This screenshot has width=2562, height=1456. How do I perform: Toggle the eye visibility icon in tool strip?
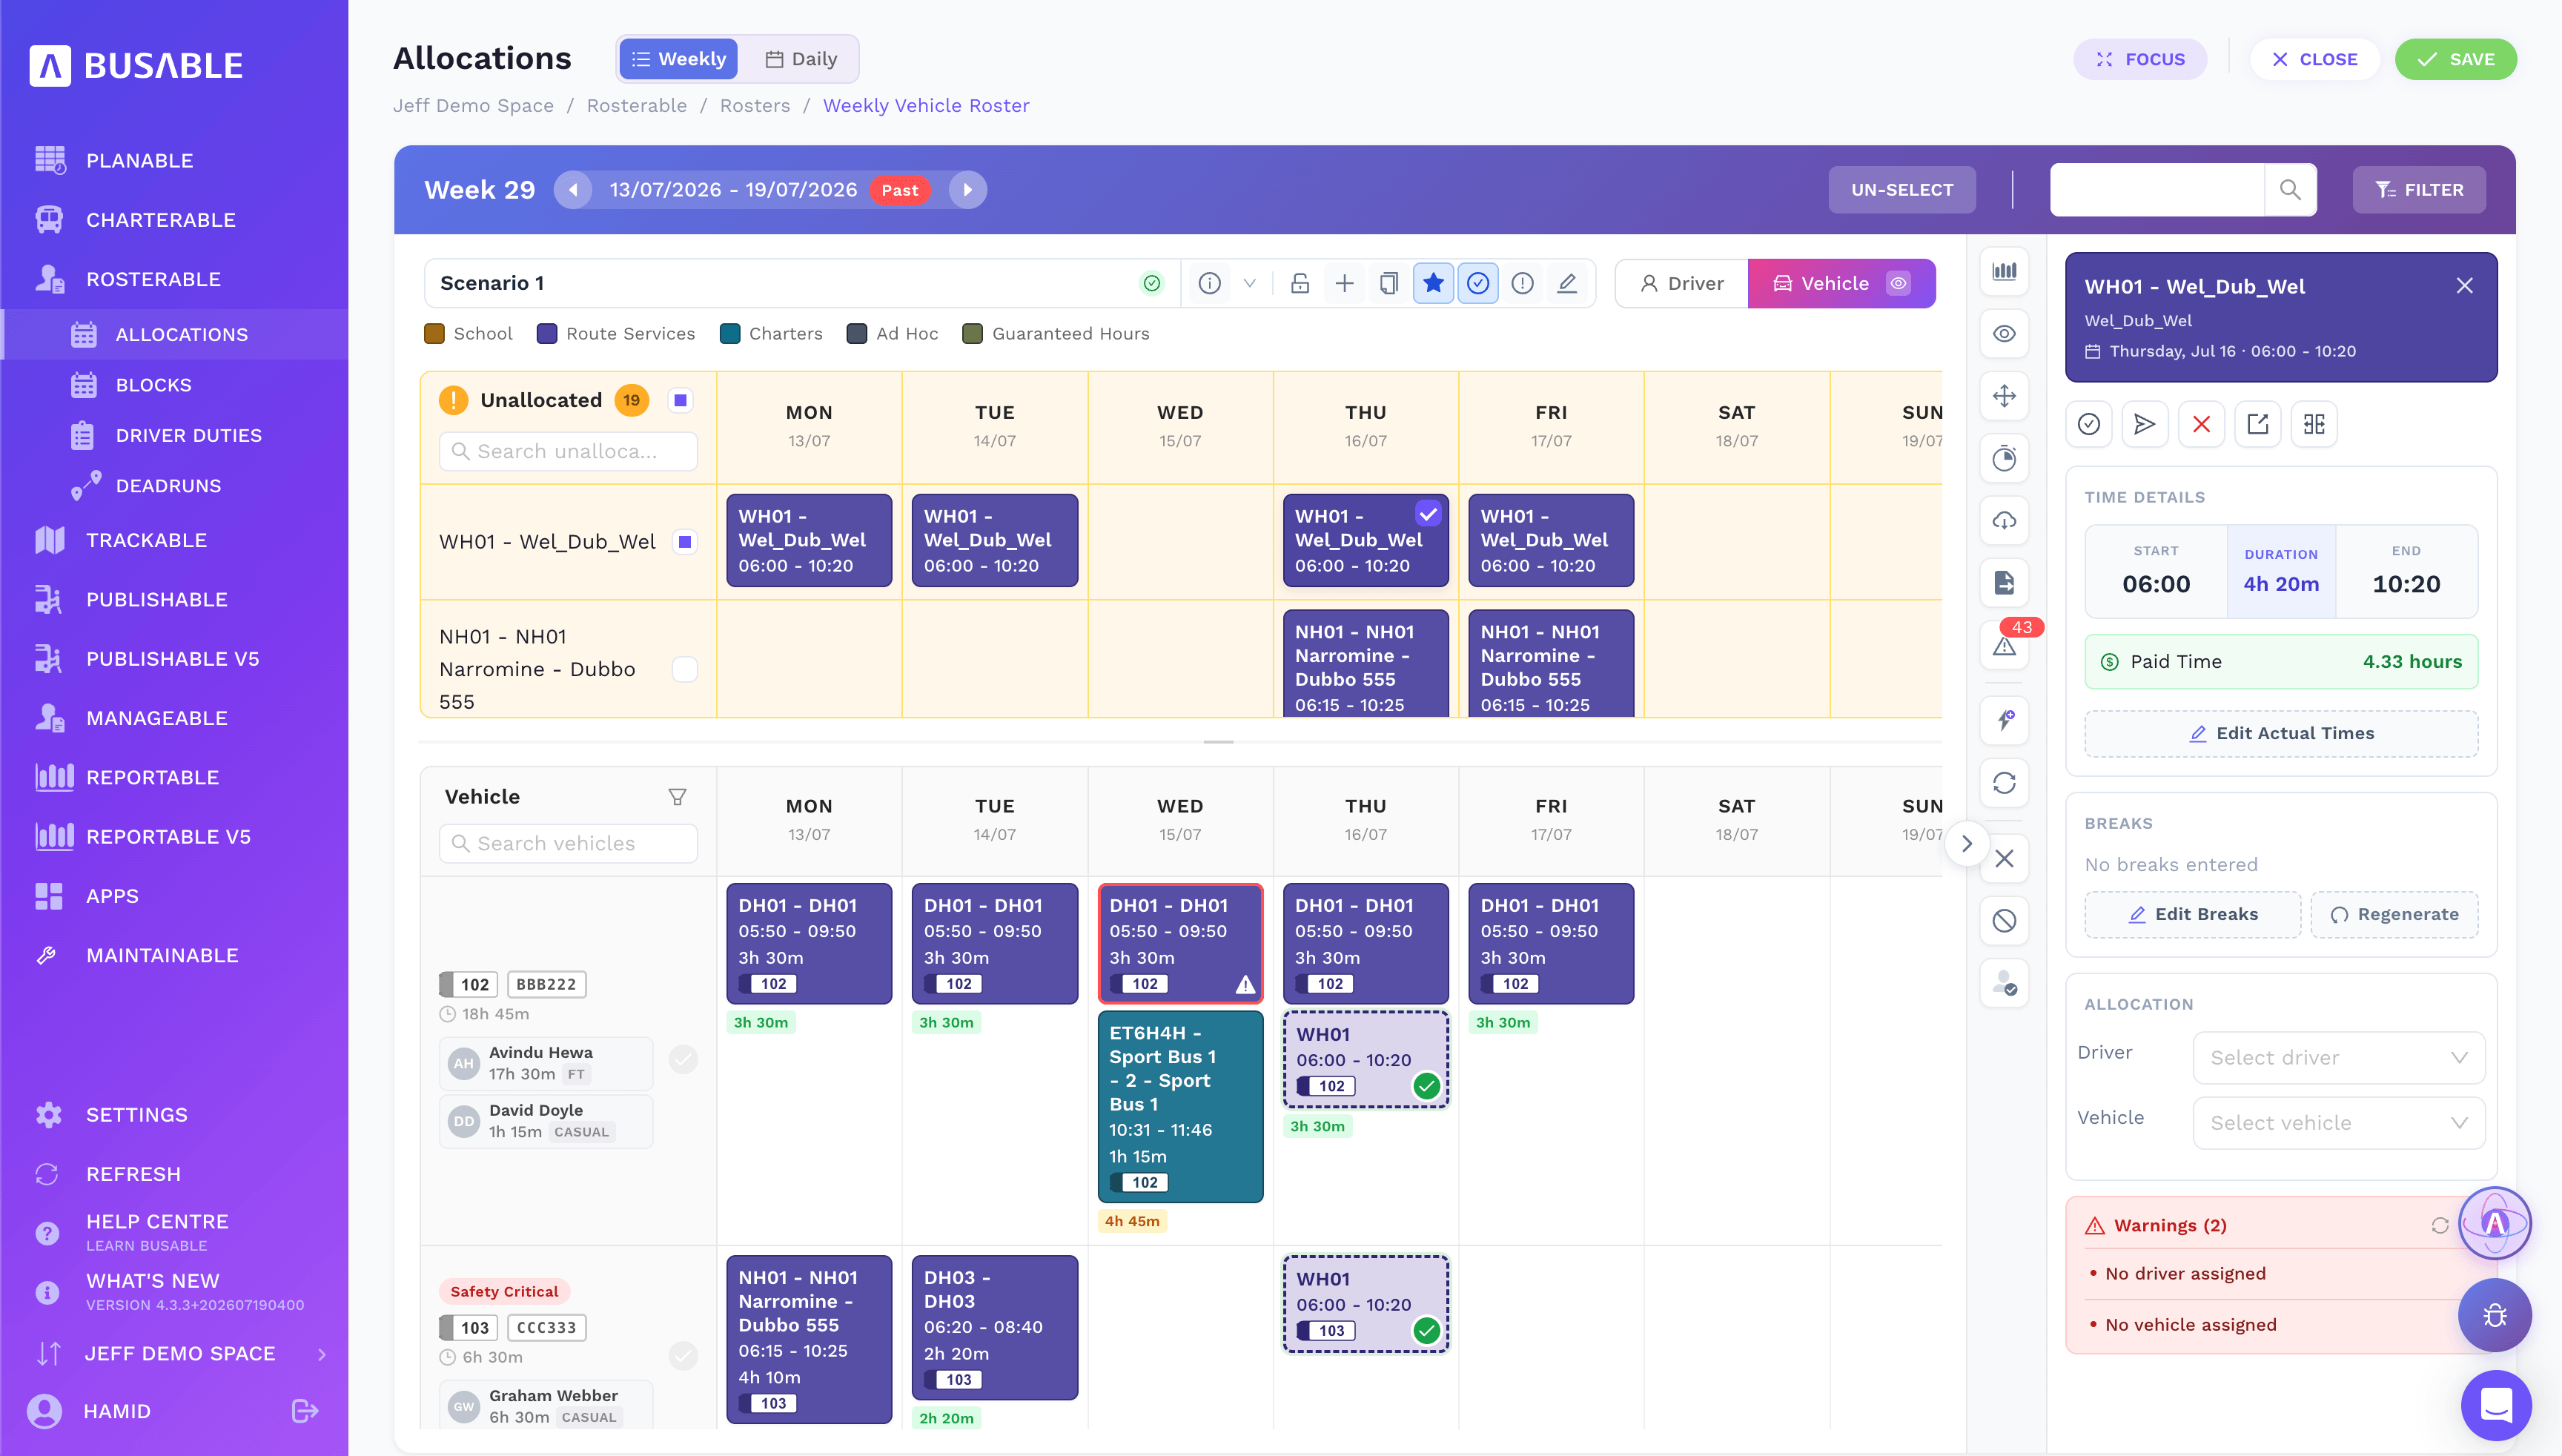[x=2004, y=334]
